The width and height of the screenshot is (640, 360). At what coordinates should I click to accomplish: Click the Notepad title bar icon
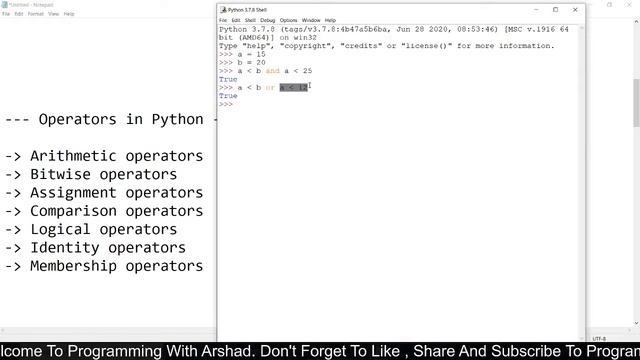coord(4,5)
